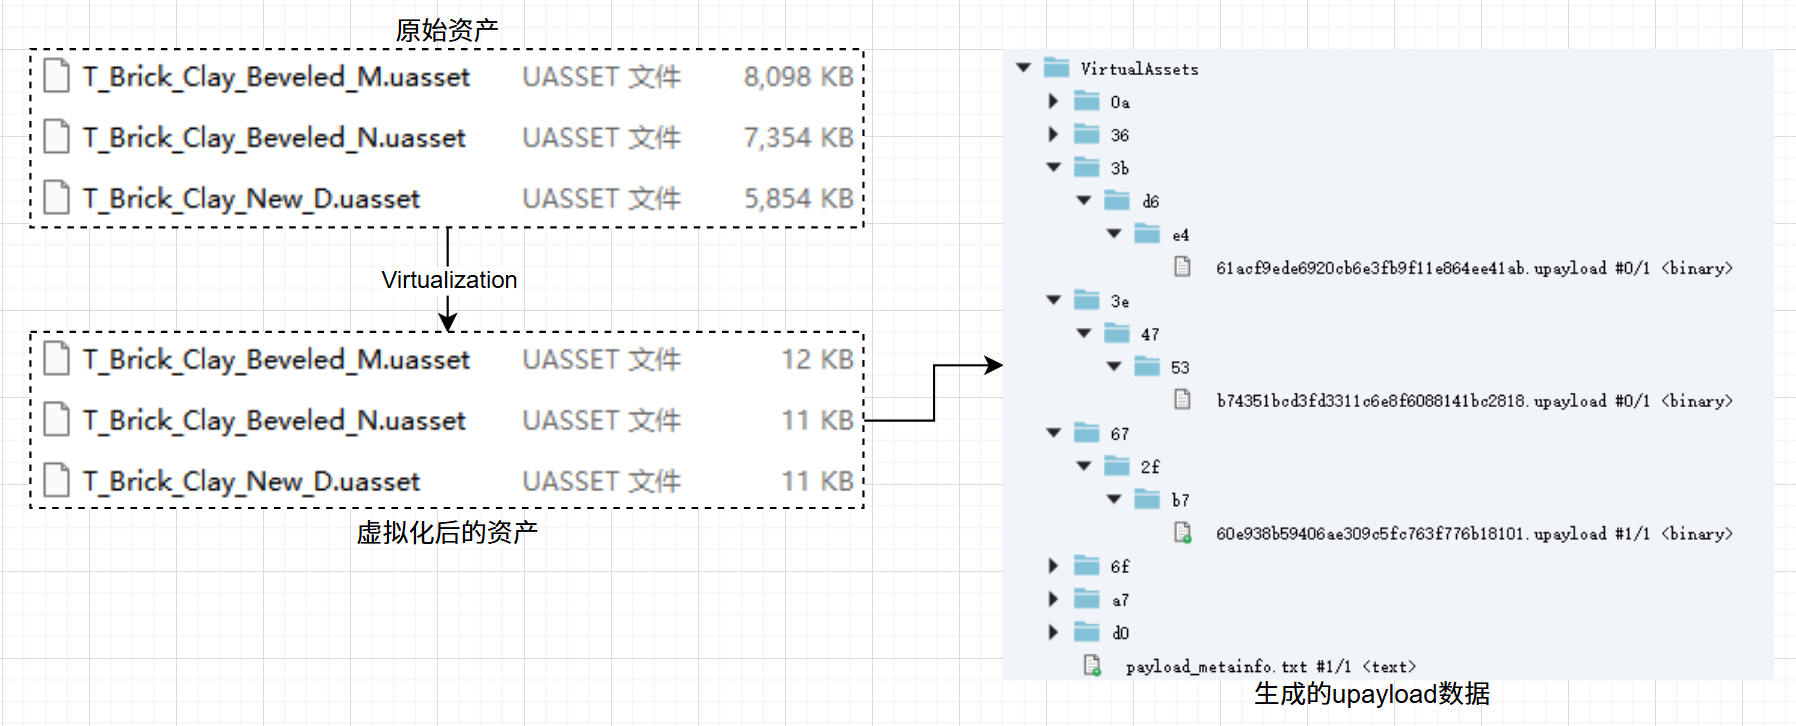Select the 11 KB T_Brick_Clay_New_D.uasset file
The image size is (1796, 726).
(x=251, y=482)
